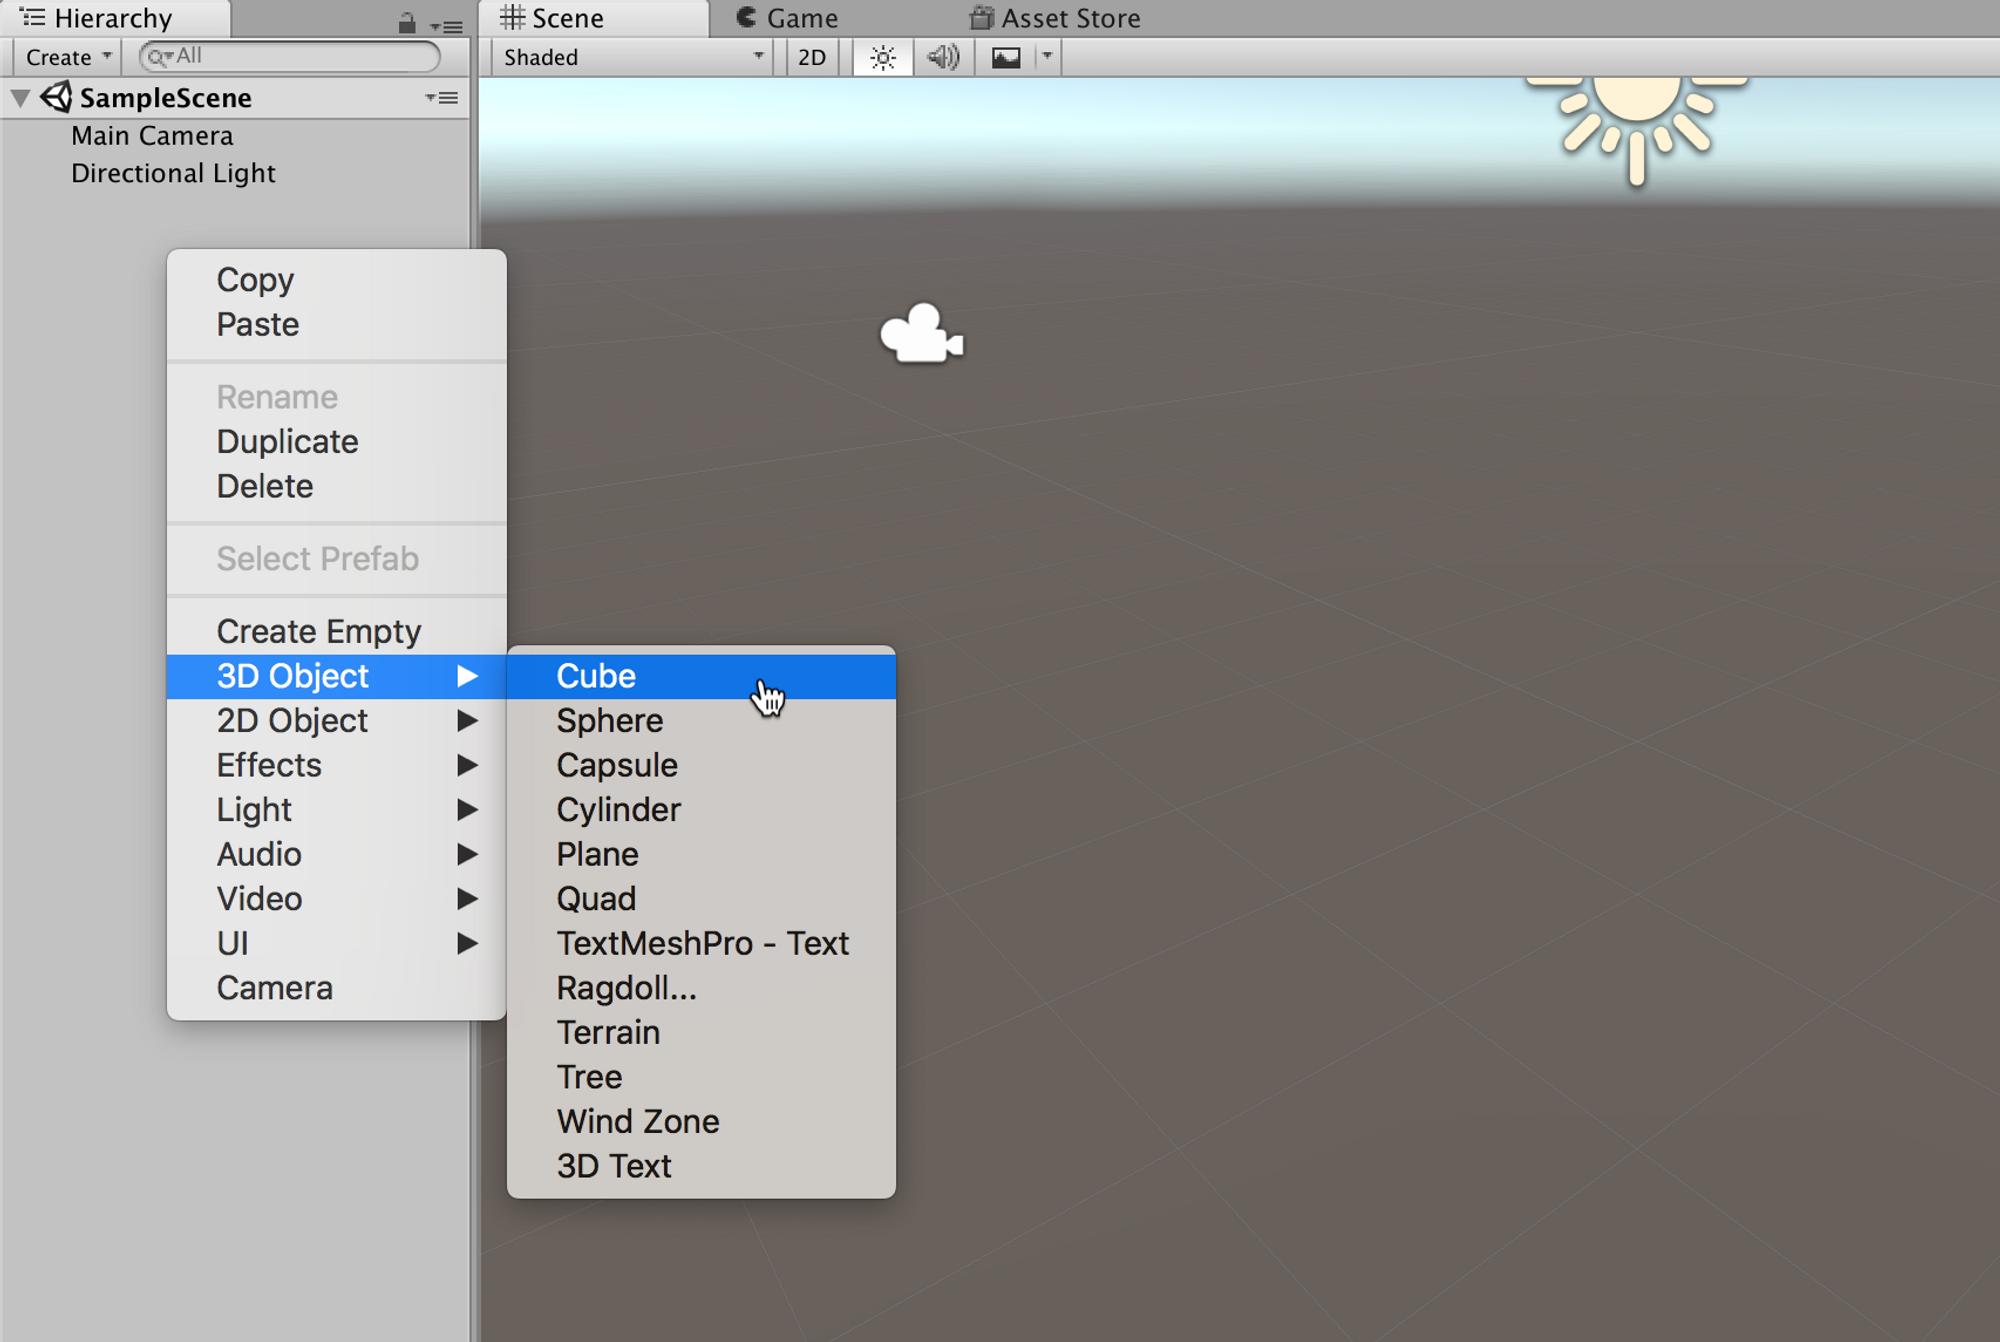Select the camera gizmo in scene
Image resolution: width=2000 pixels, height=1342 pixels.
pos(920,335)
